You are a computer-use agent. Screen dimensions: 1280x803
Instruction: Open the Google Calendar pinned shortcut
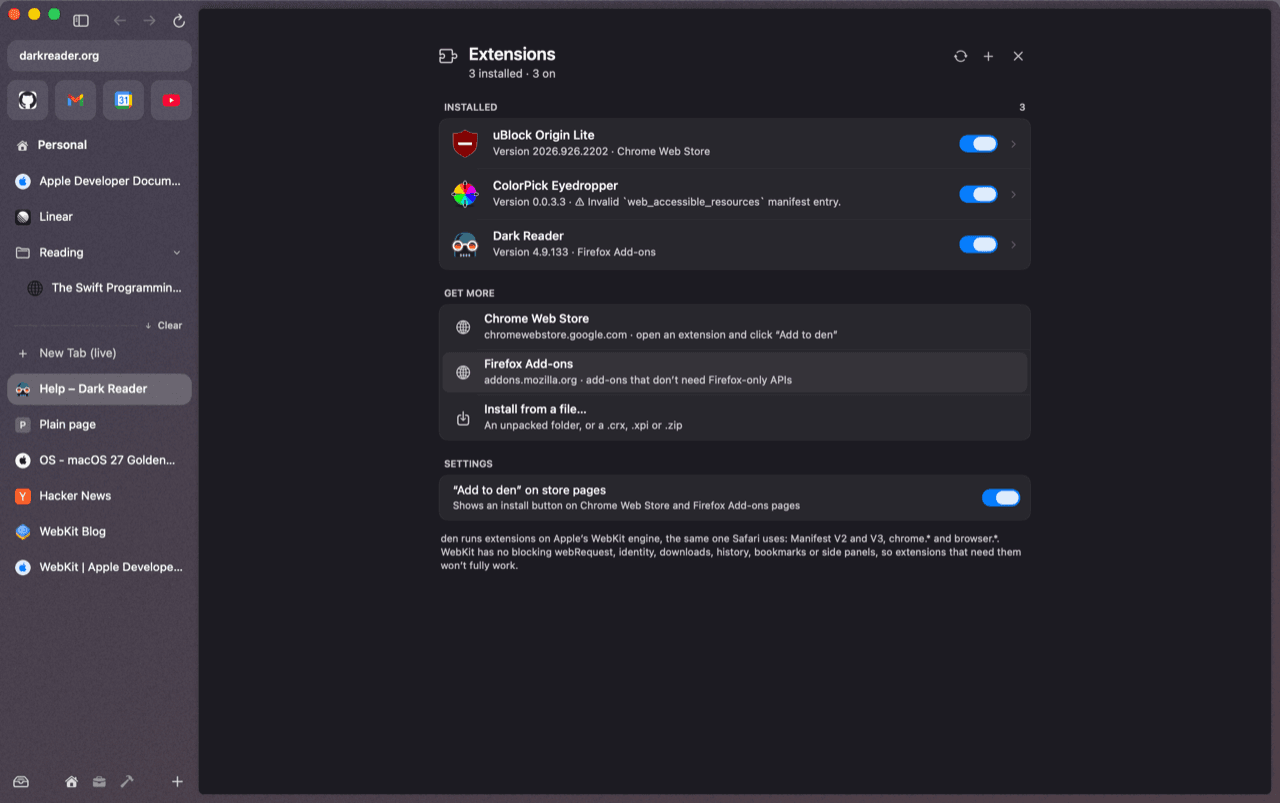point(123,100)
